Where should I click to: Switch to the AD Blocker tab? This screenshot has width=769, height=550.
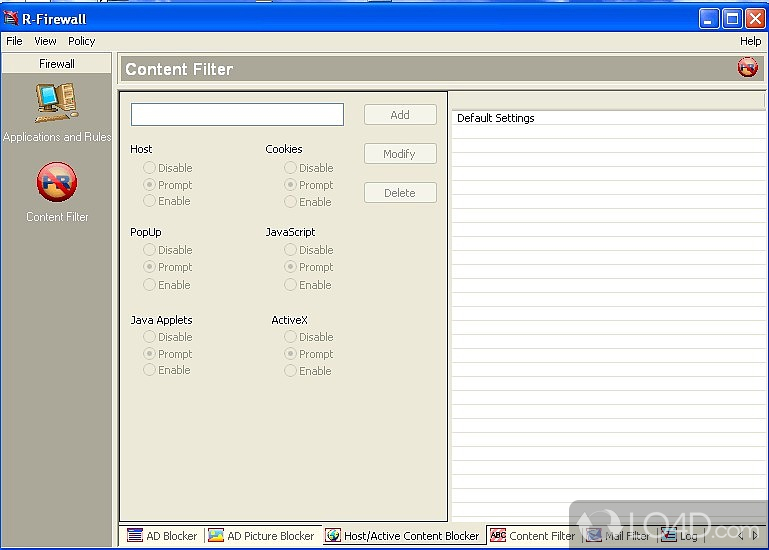point(162,536)
